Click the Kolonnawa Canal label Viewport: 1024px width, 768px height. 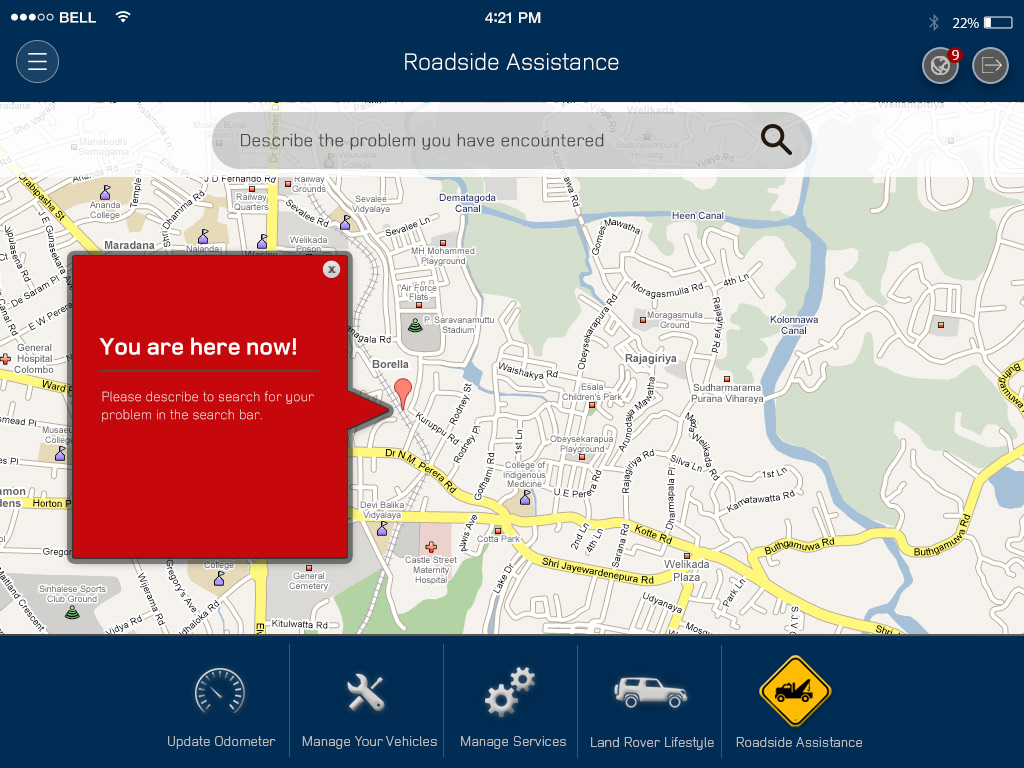point(793,325)
